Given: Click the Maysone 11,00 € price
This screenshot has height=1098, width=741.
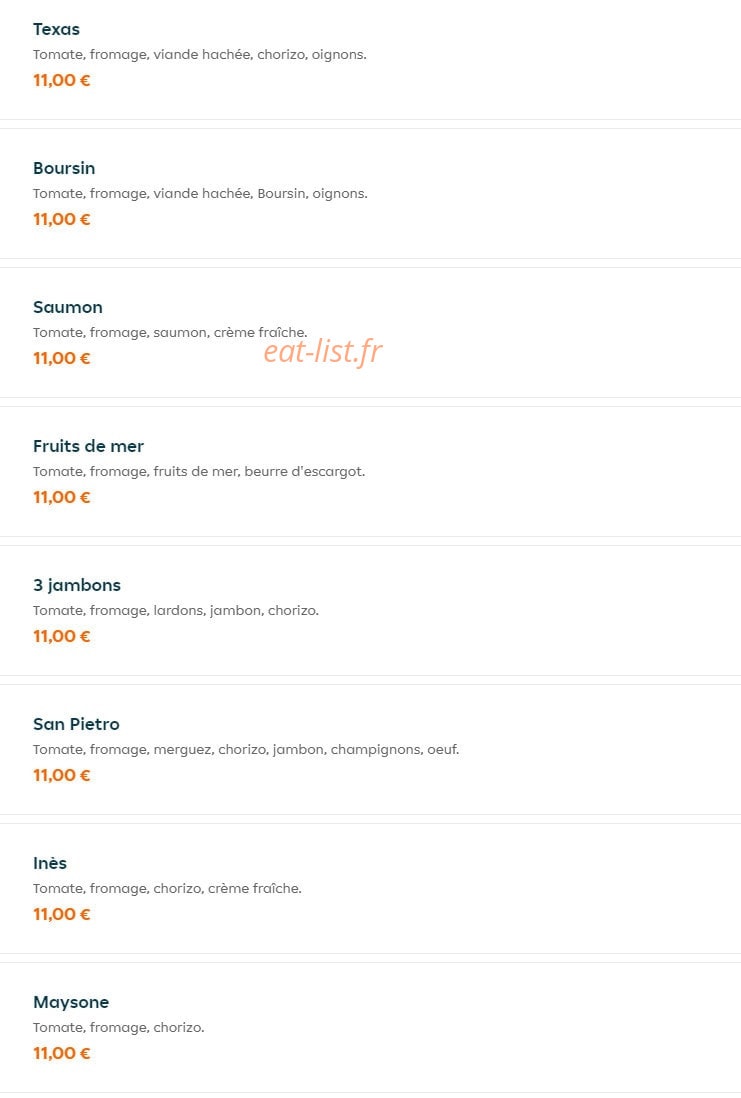Looking at the screenshot, I should (62, 1053).
